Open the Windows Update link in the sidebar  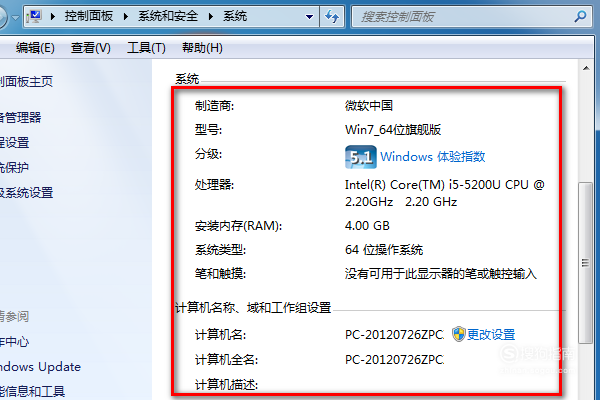tap(41, 367)
